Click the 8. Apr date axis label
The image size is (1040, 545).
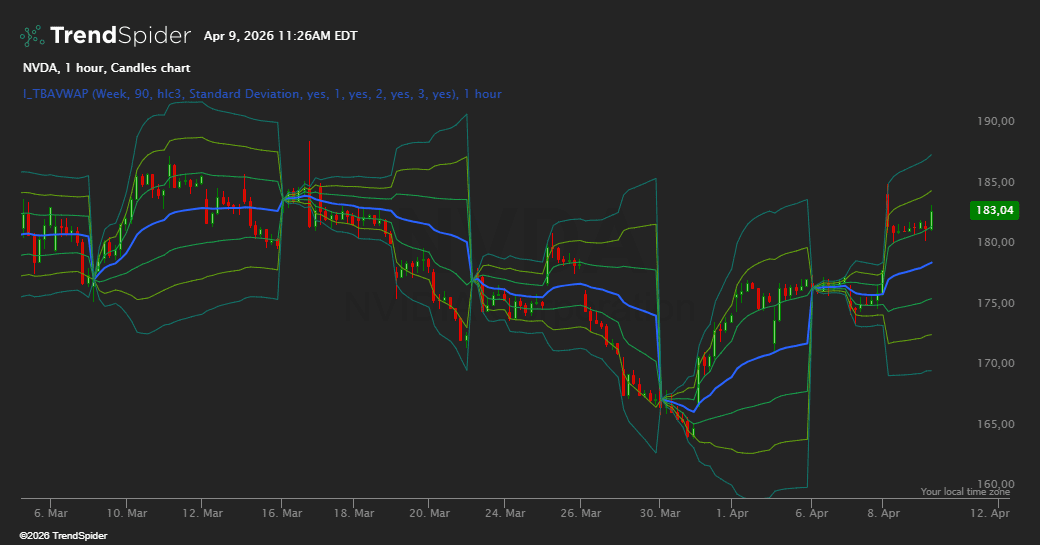[883, 513]
